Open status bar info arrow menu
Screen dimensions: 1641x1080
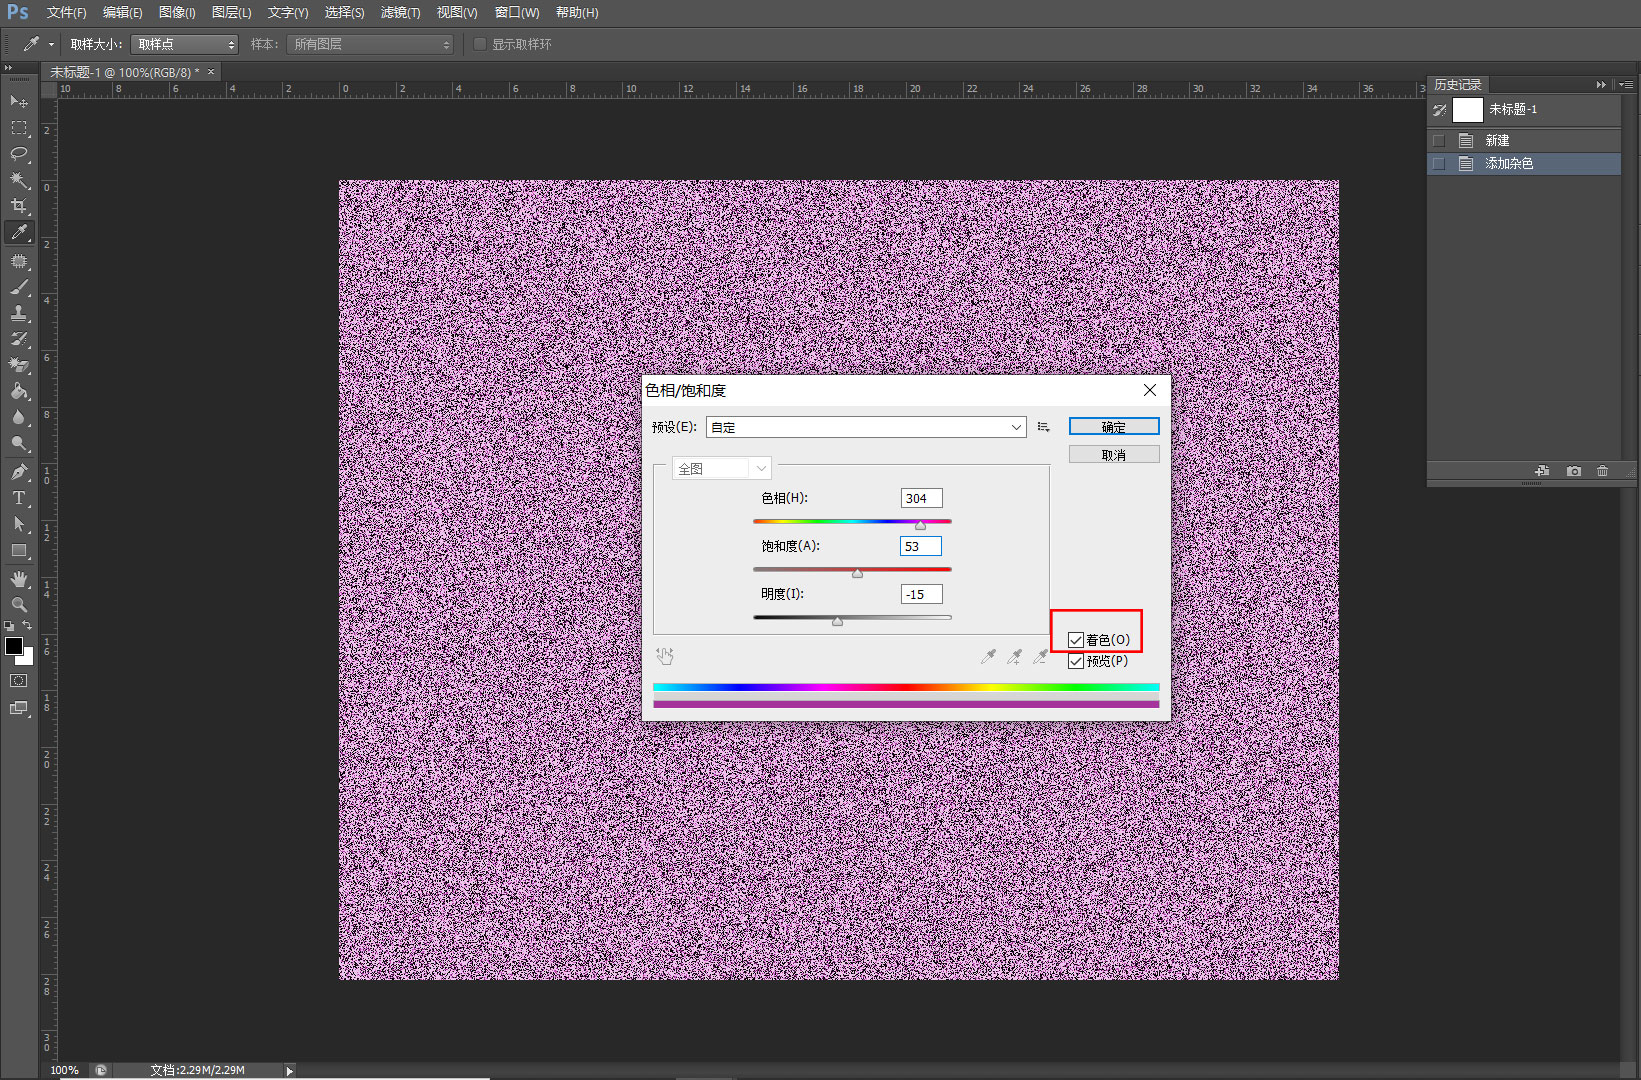290,1071
